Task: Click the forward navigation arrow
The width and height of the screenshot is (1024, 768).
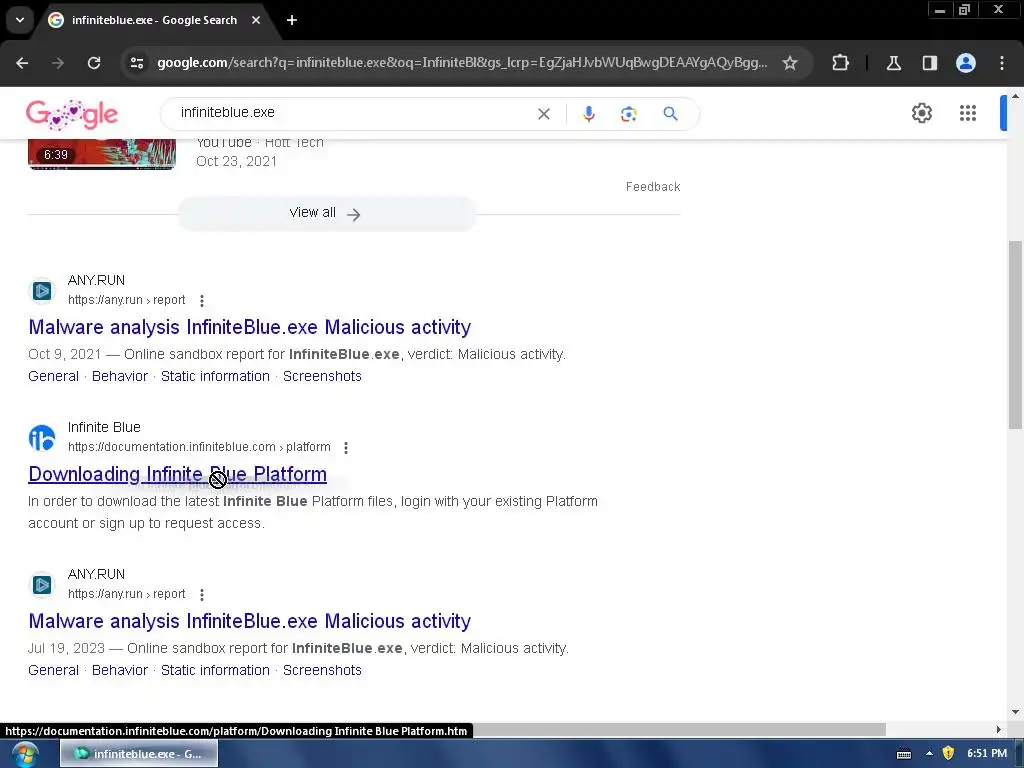Action: (x=58, y=63)
